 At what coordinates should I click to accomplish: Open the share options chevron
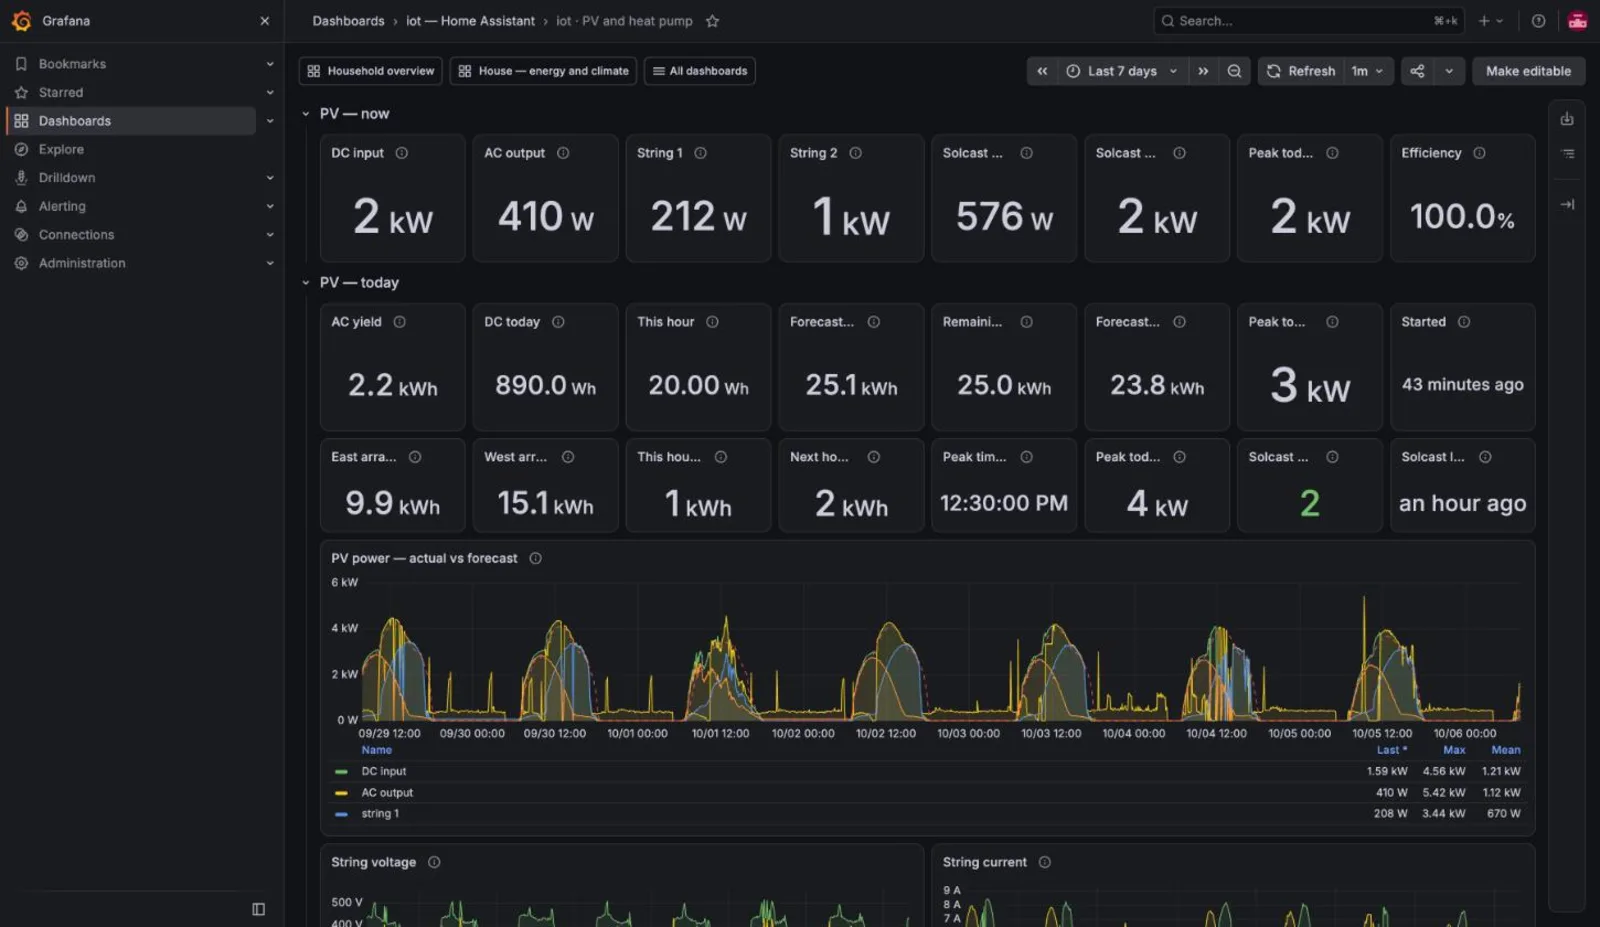[1449, 71]
